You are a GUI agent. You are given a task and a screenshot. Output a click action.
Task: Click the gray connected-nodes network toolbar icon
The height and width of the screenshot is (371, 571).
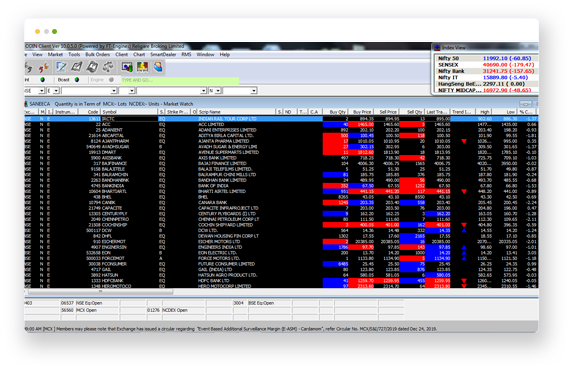108,67
